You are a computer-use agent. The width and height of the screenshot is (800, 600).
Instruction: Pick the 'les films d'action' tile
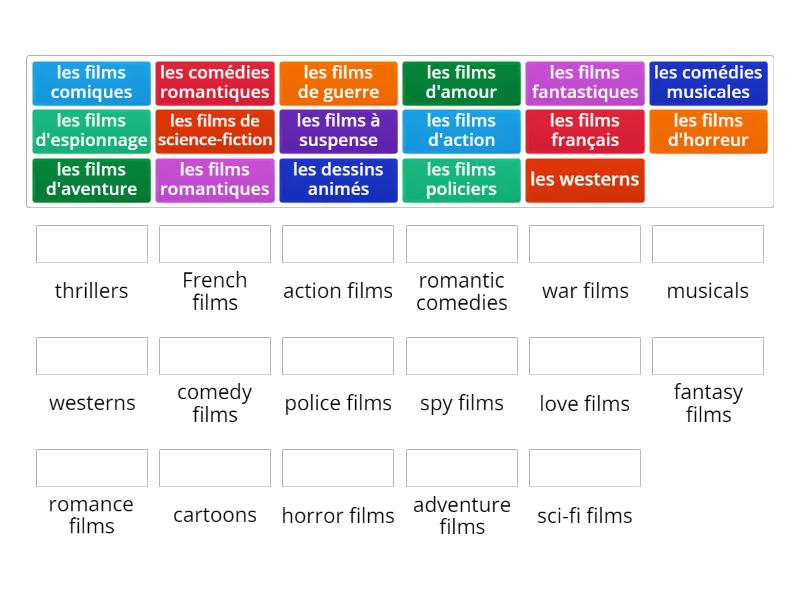point(461,131)
